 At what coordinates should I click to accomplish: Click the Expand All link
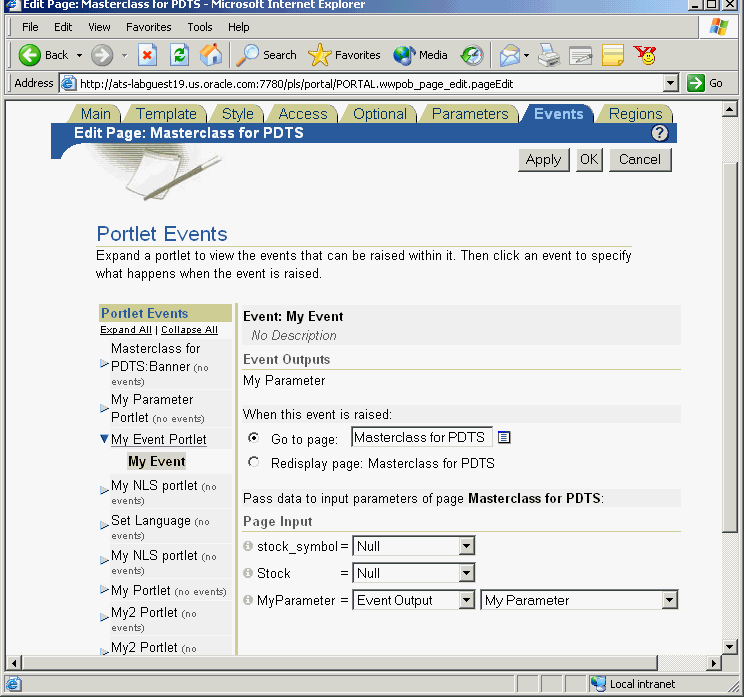[x=126, y=330]
